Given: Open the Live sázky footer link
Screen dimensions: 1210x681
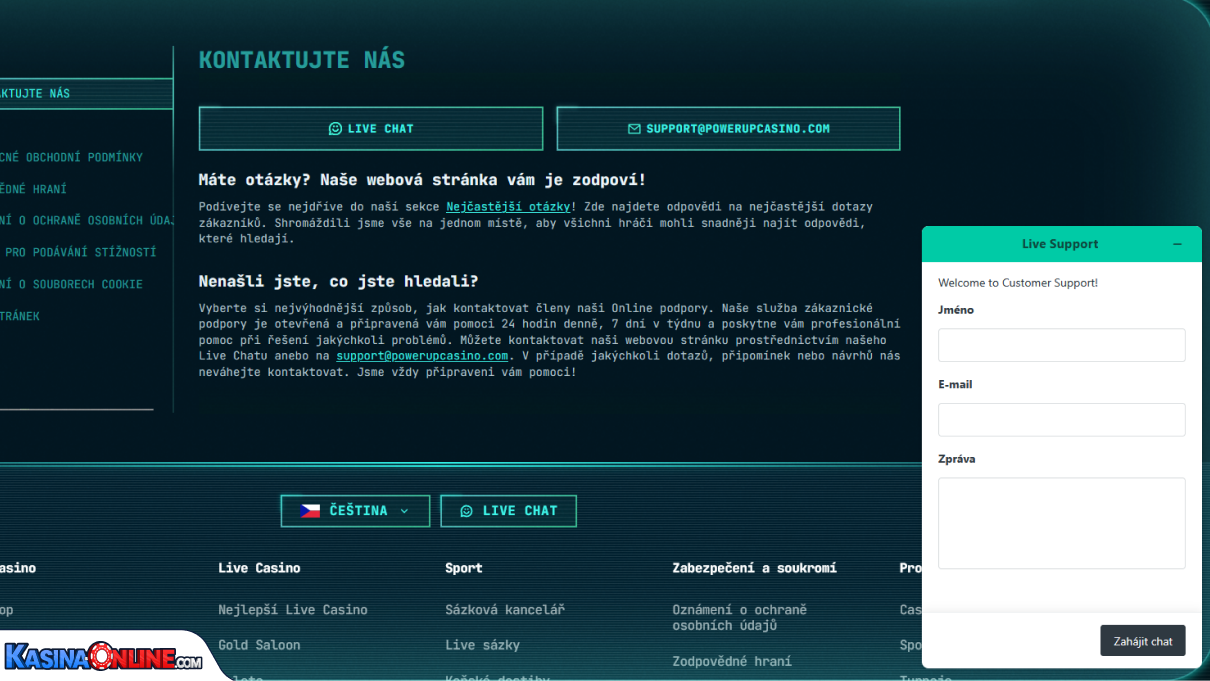Looking at the screenshot, I should coord(482,645).
